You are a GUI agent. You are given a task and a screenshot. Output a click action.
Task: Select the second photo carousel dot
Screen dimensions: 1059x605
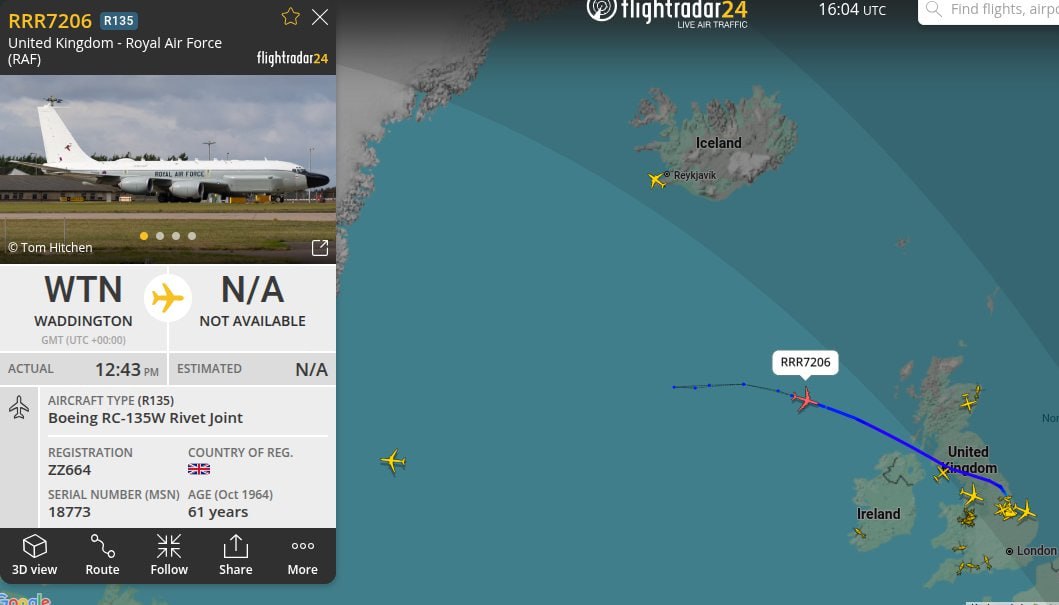tap(160, 236)
